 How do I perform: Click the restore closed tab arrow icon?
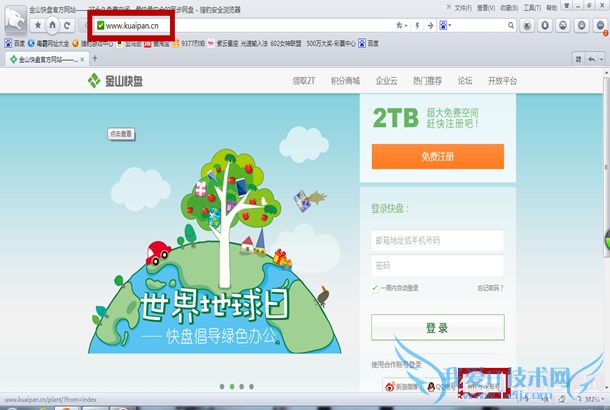(591, 59)
